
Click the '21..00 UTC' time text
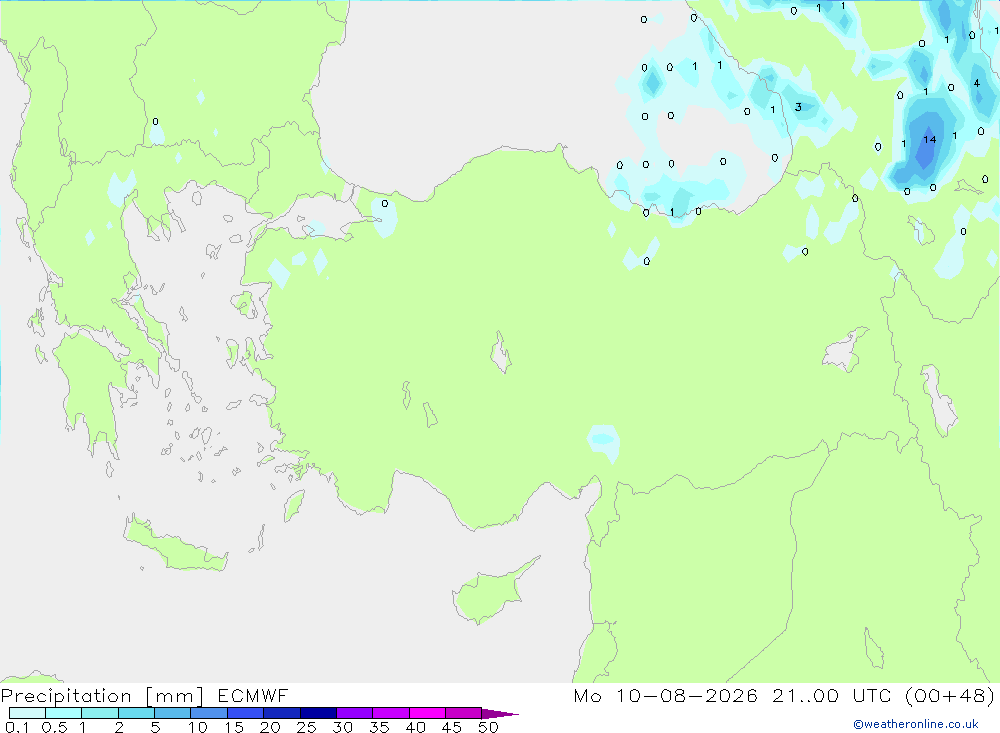click(x=831, y=695)
